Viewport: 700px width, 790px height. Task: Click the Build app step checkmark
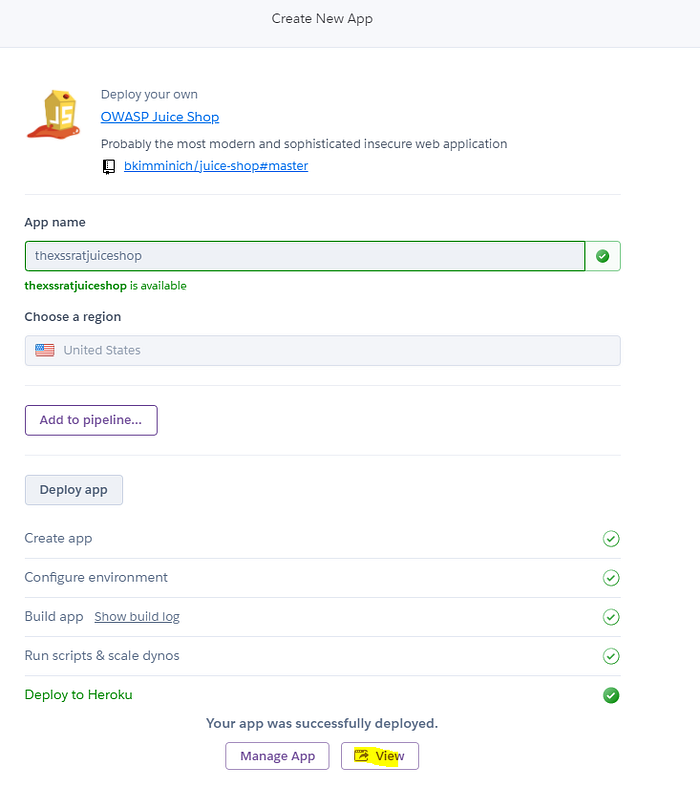coord(611,617)
